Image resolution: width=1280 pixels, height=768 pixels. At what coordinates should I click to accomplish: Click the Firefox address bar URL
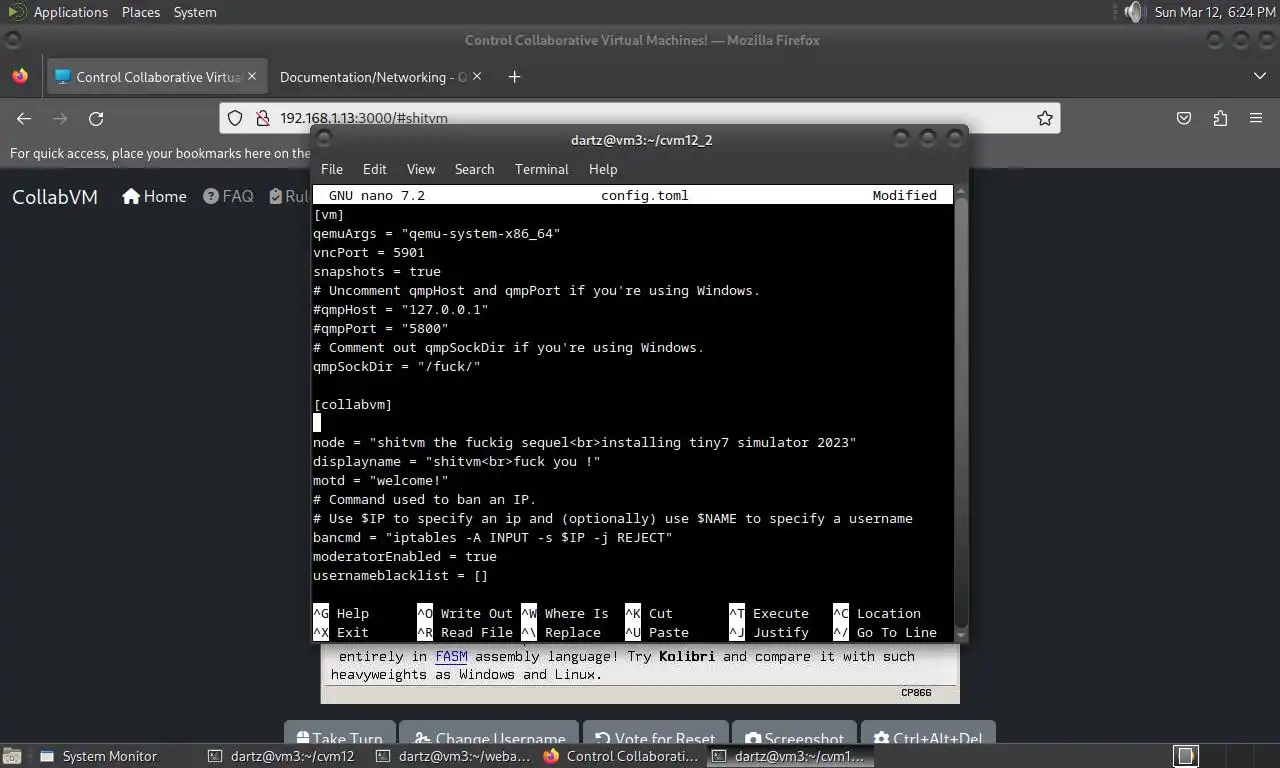pos(363,118)
